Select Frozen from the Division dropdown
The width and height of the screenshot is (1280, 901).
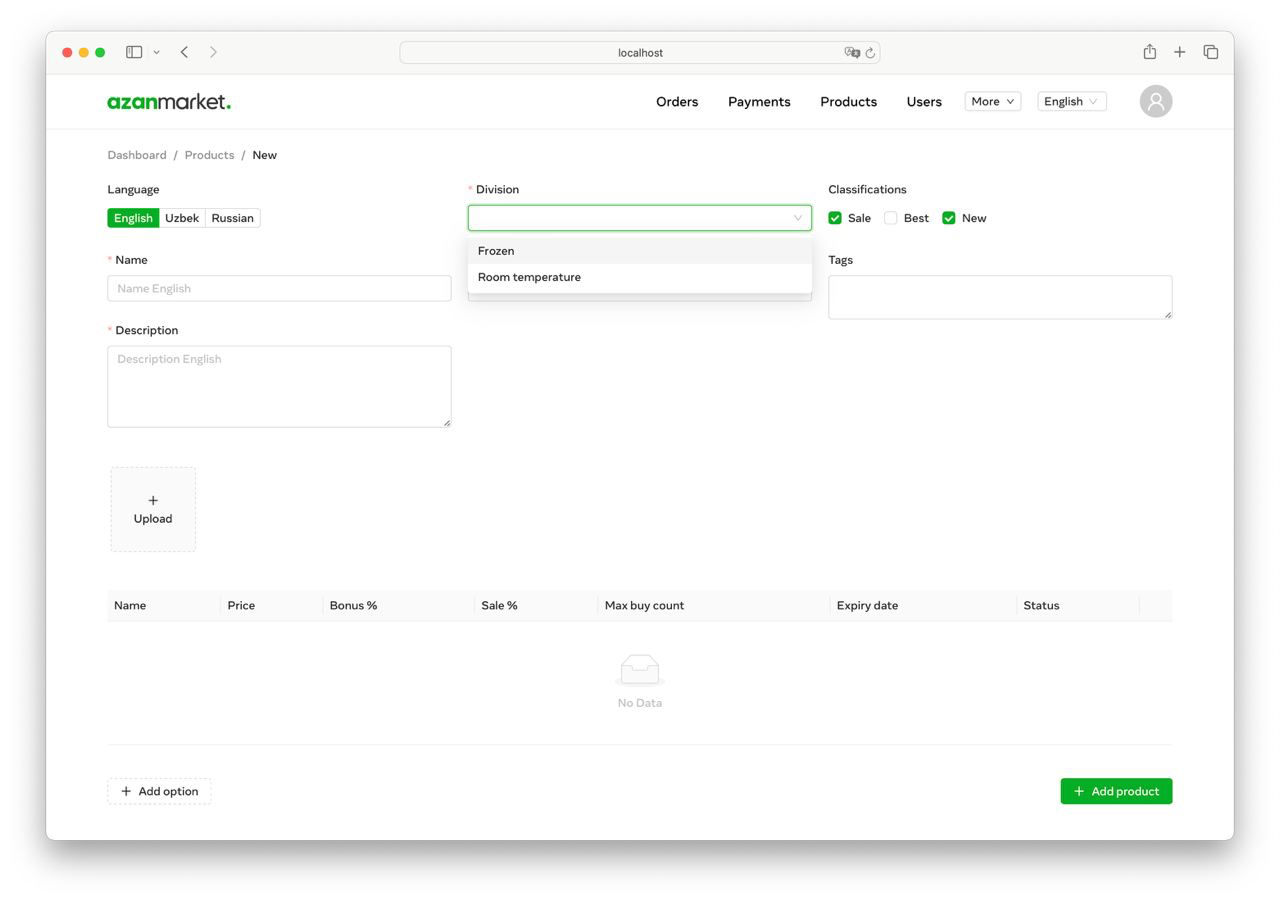(496, 250)
